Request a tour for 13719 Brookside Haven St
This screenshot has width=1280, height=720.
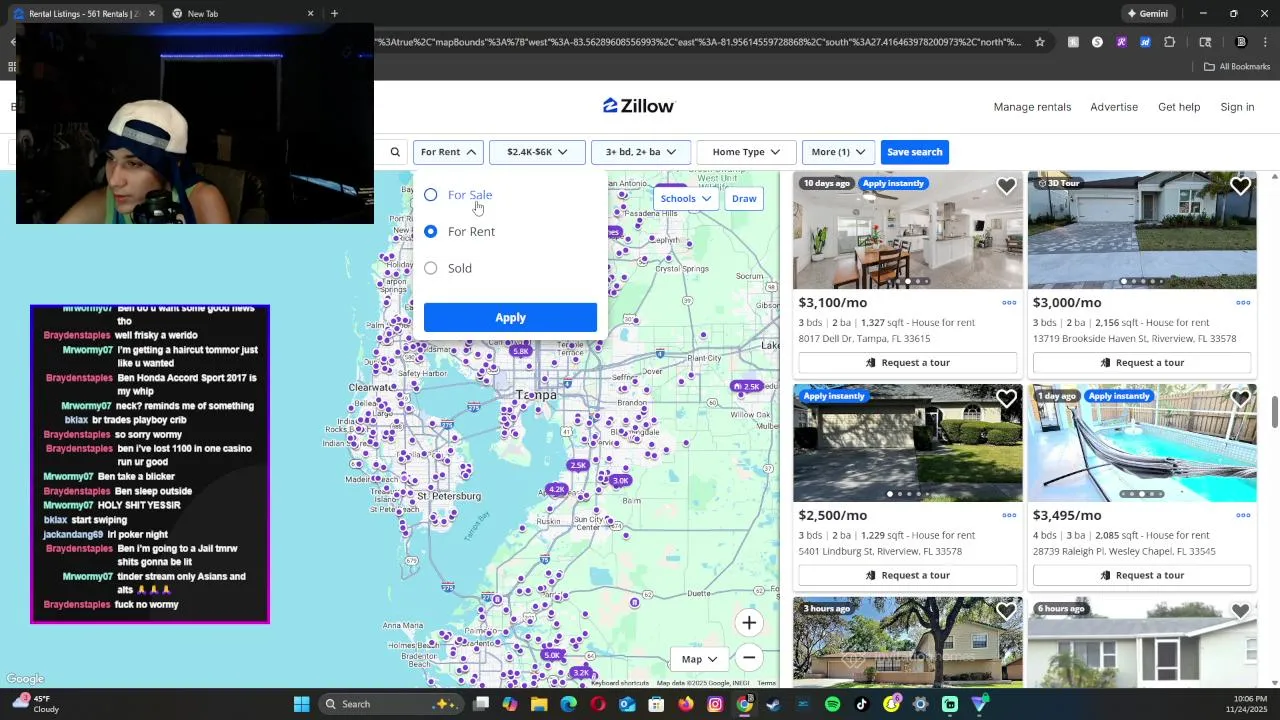pyautogui.click(x=1141, y=363)
